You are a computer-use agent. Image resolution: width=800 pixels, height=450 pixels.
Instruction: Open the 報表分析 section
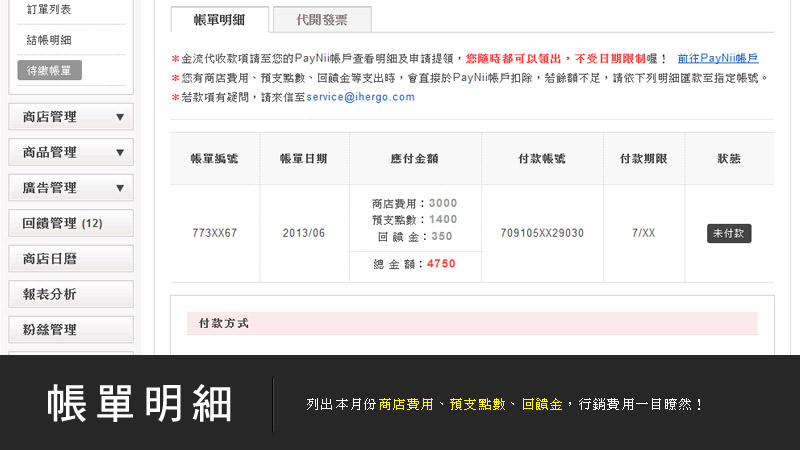[x=70, y=294]
